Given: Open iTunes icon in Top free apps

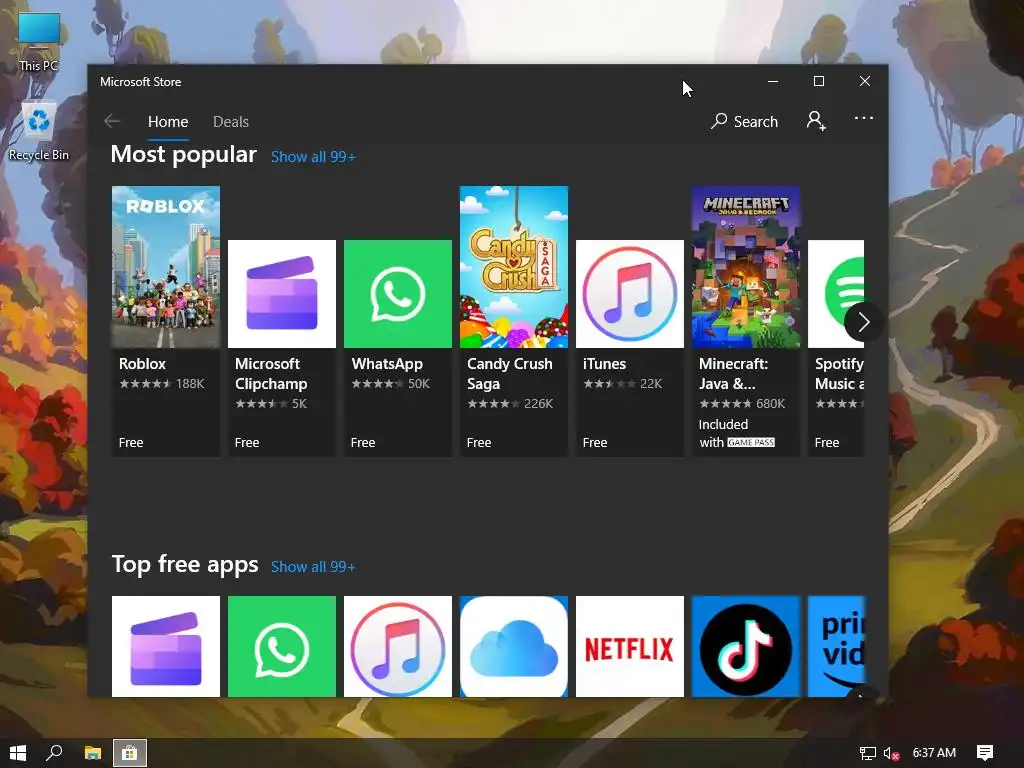Looking at the screenshot, I should [398, 647].
